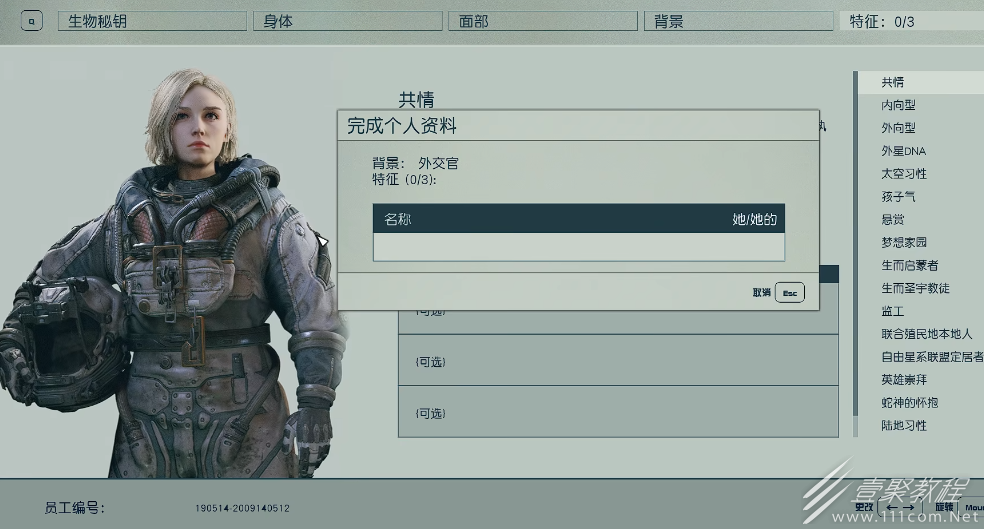The image size is (984, 529).
Task: Click the 更改 button at bottom right
Action: tap(864, 507)
